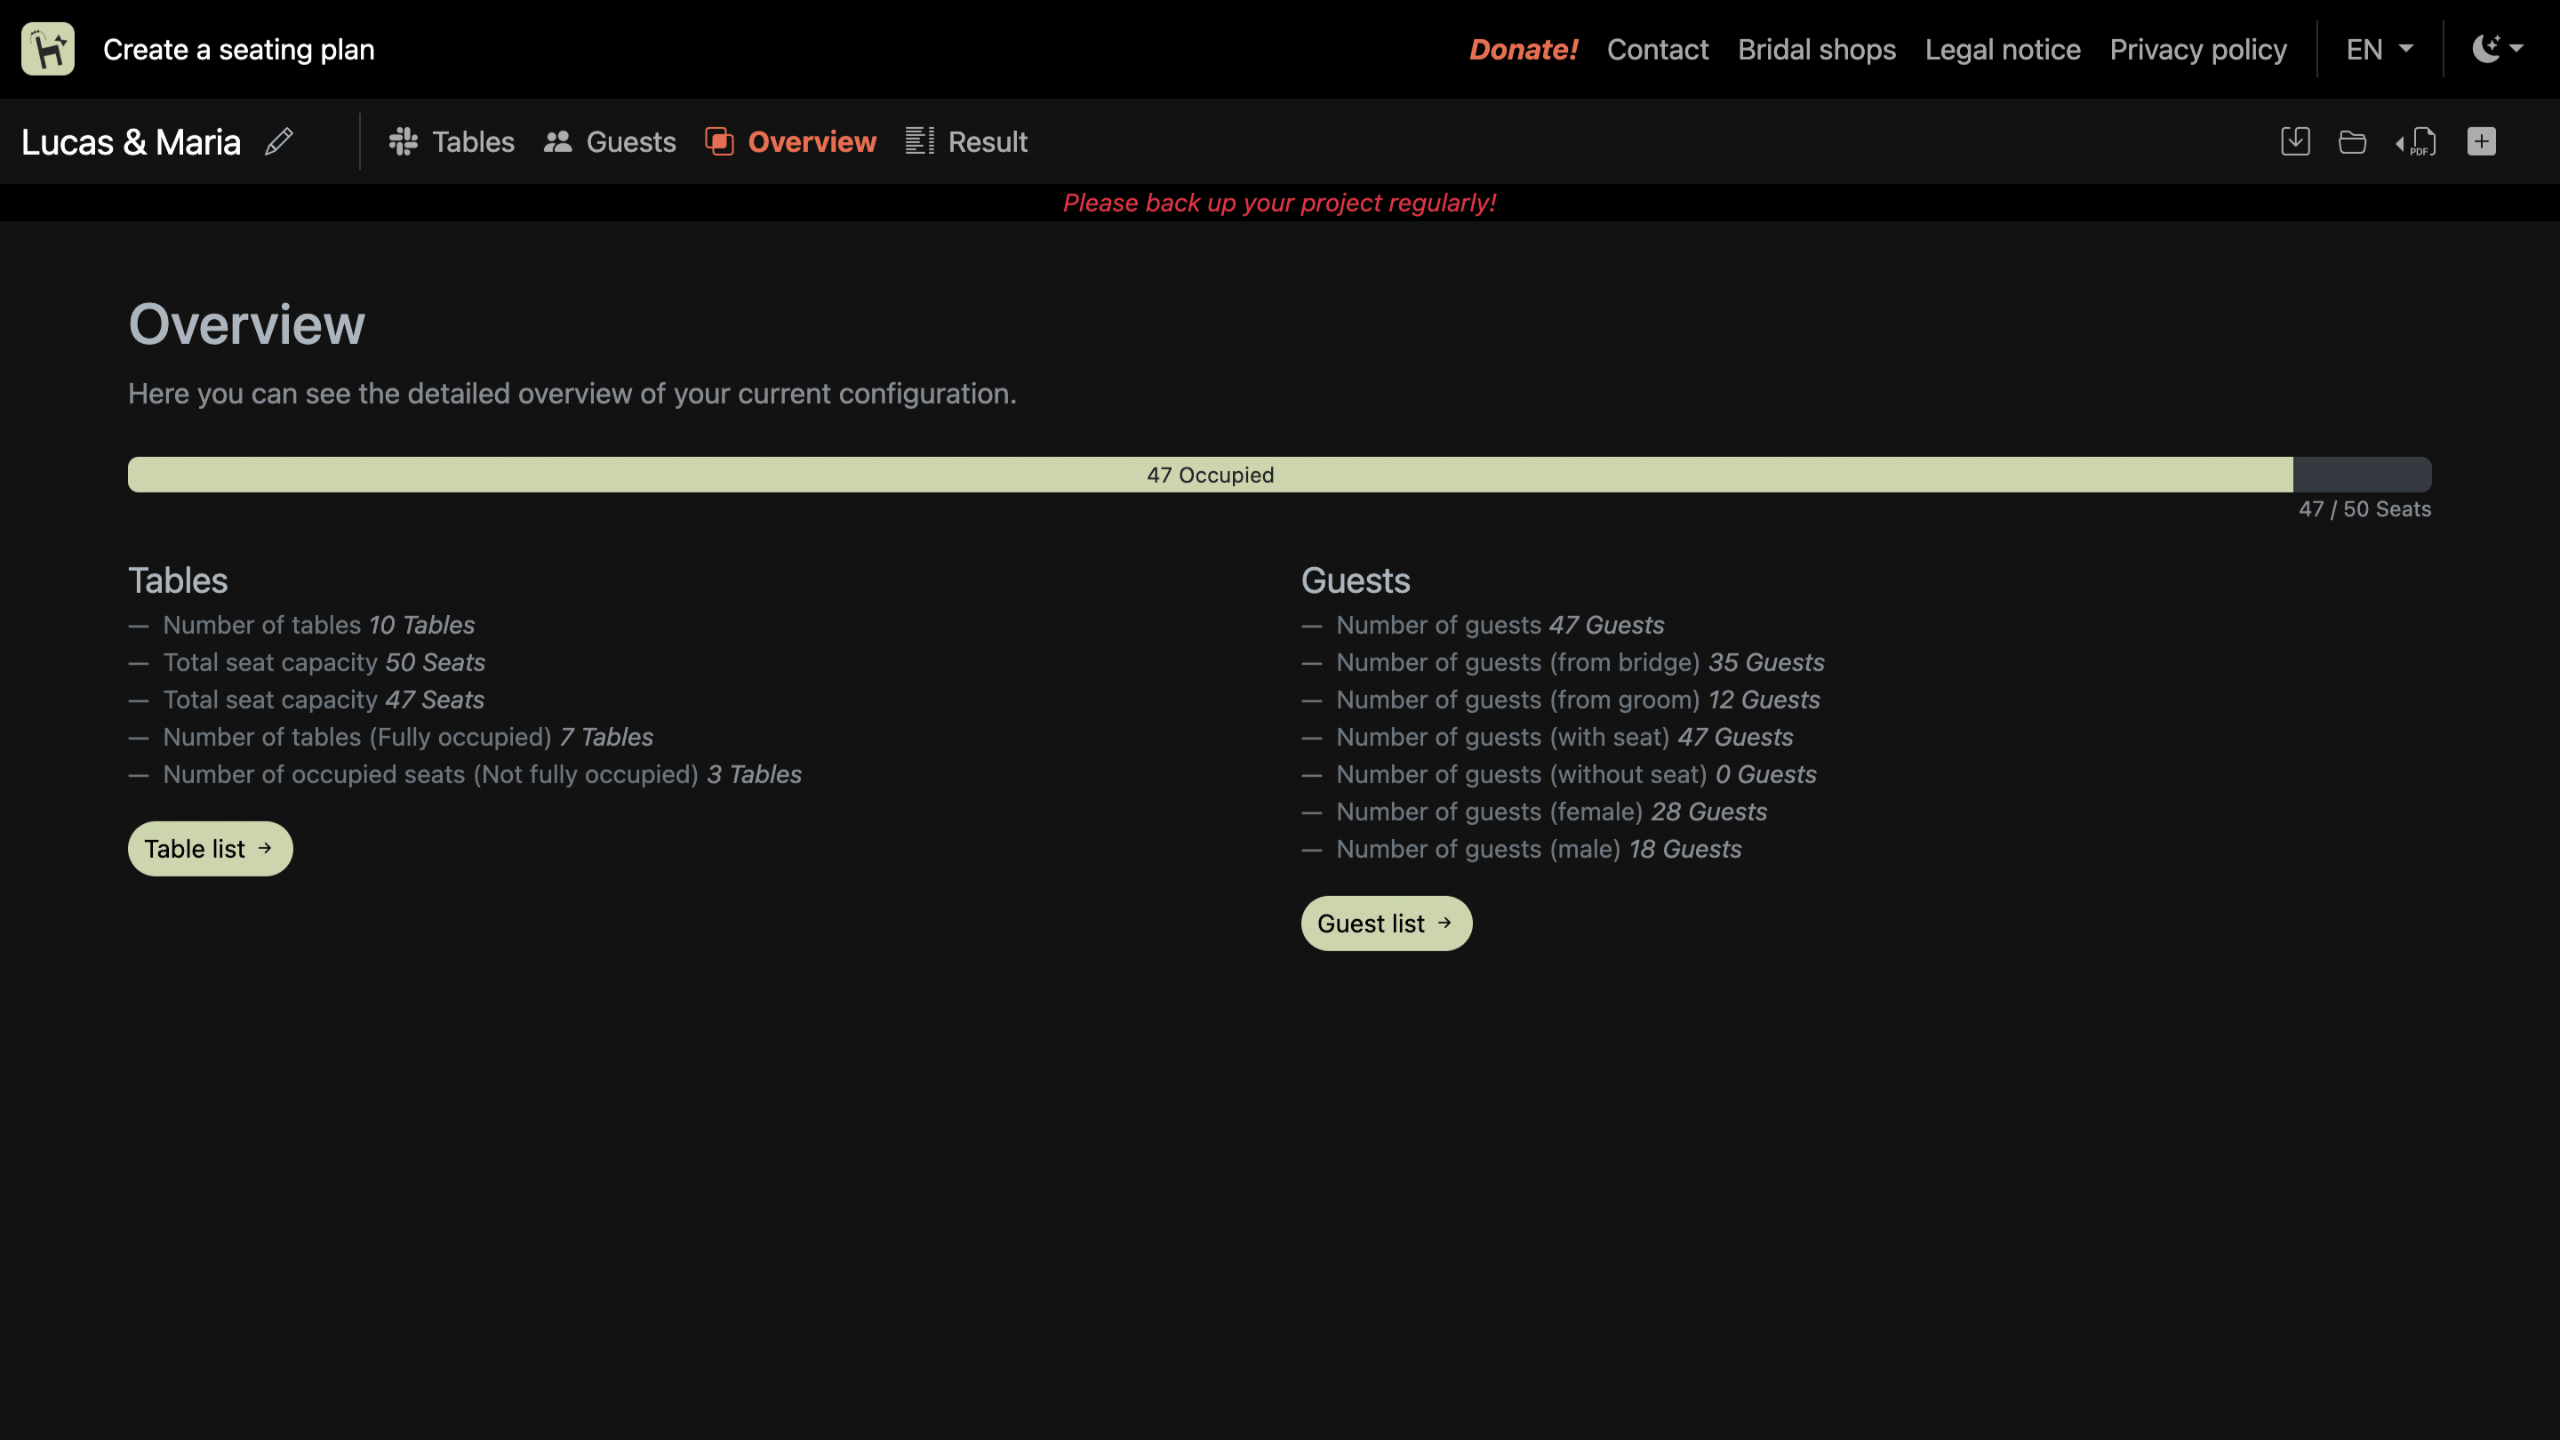Screen dimensions: 2560x1440
Task: Click the with seat 47 Guests line
Action: point(1564,736)
